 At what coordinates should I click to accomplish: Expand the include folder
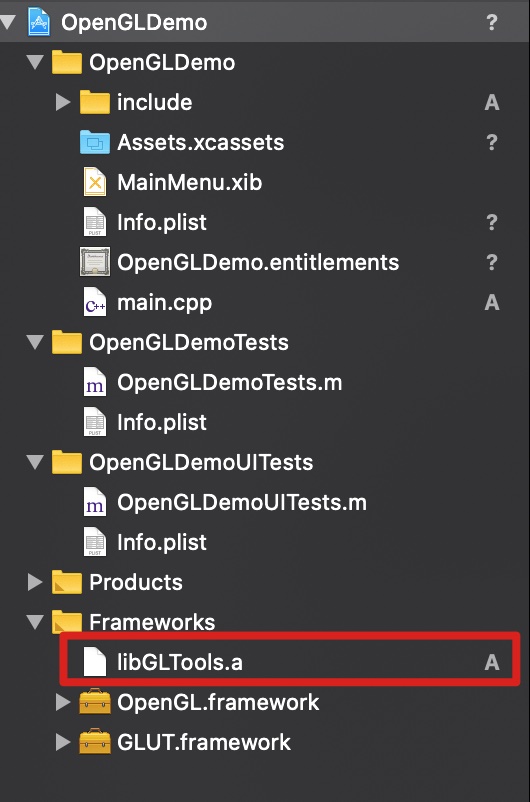62,102
